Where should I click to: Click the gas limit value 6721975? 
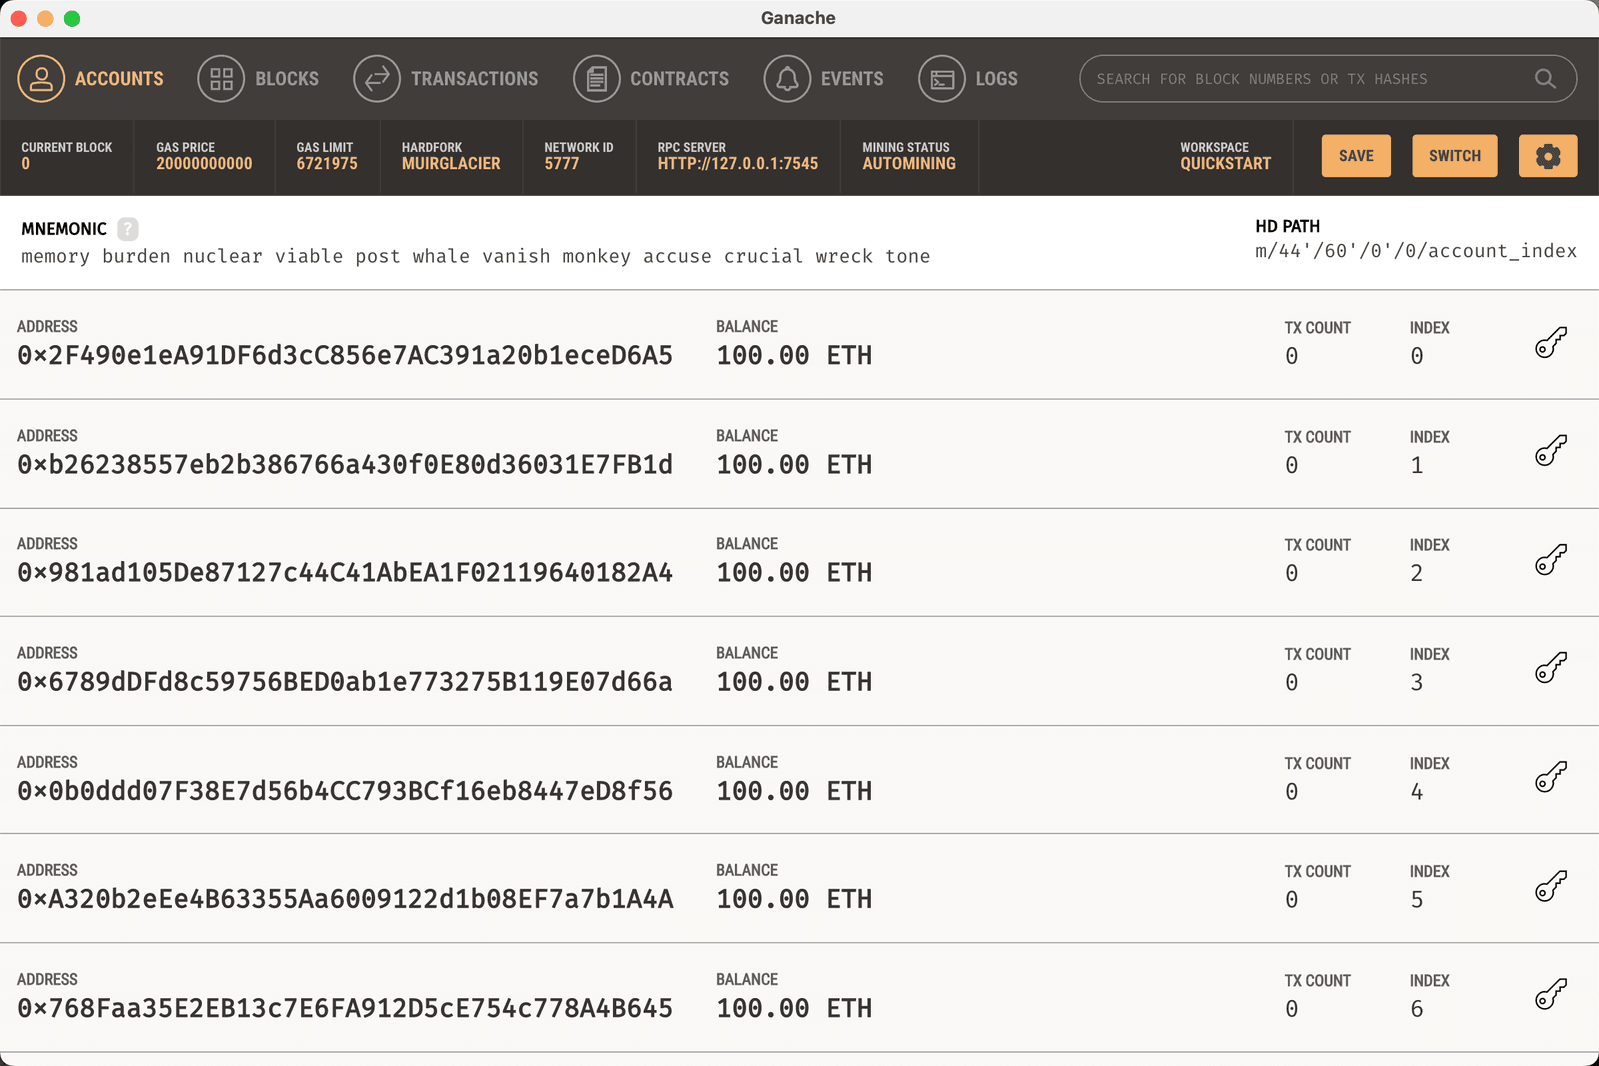pyautogui.click(x=327, y=164)
